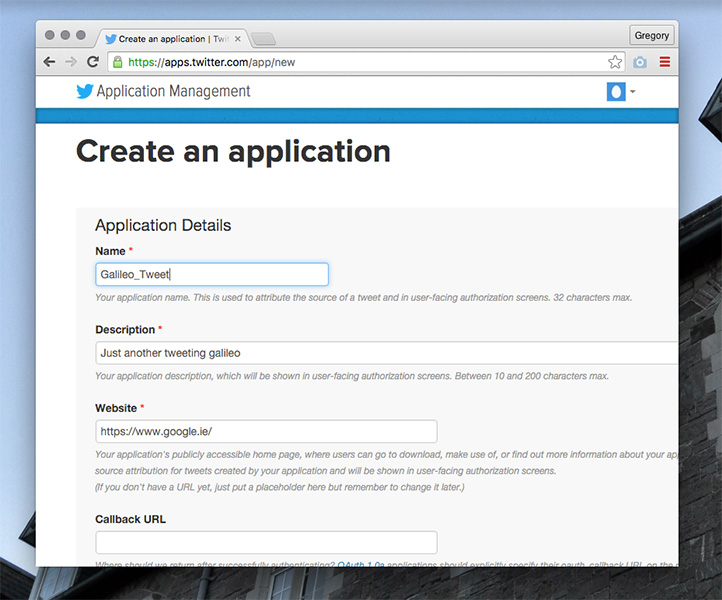This screenshot has height=600, width=722.
Task: Click the Application Management header link
Action: [x=173, y=91]
